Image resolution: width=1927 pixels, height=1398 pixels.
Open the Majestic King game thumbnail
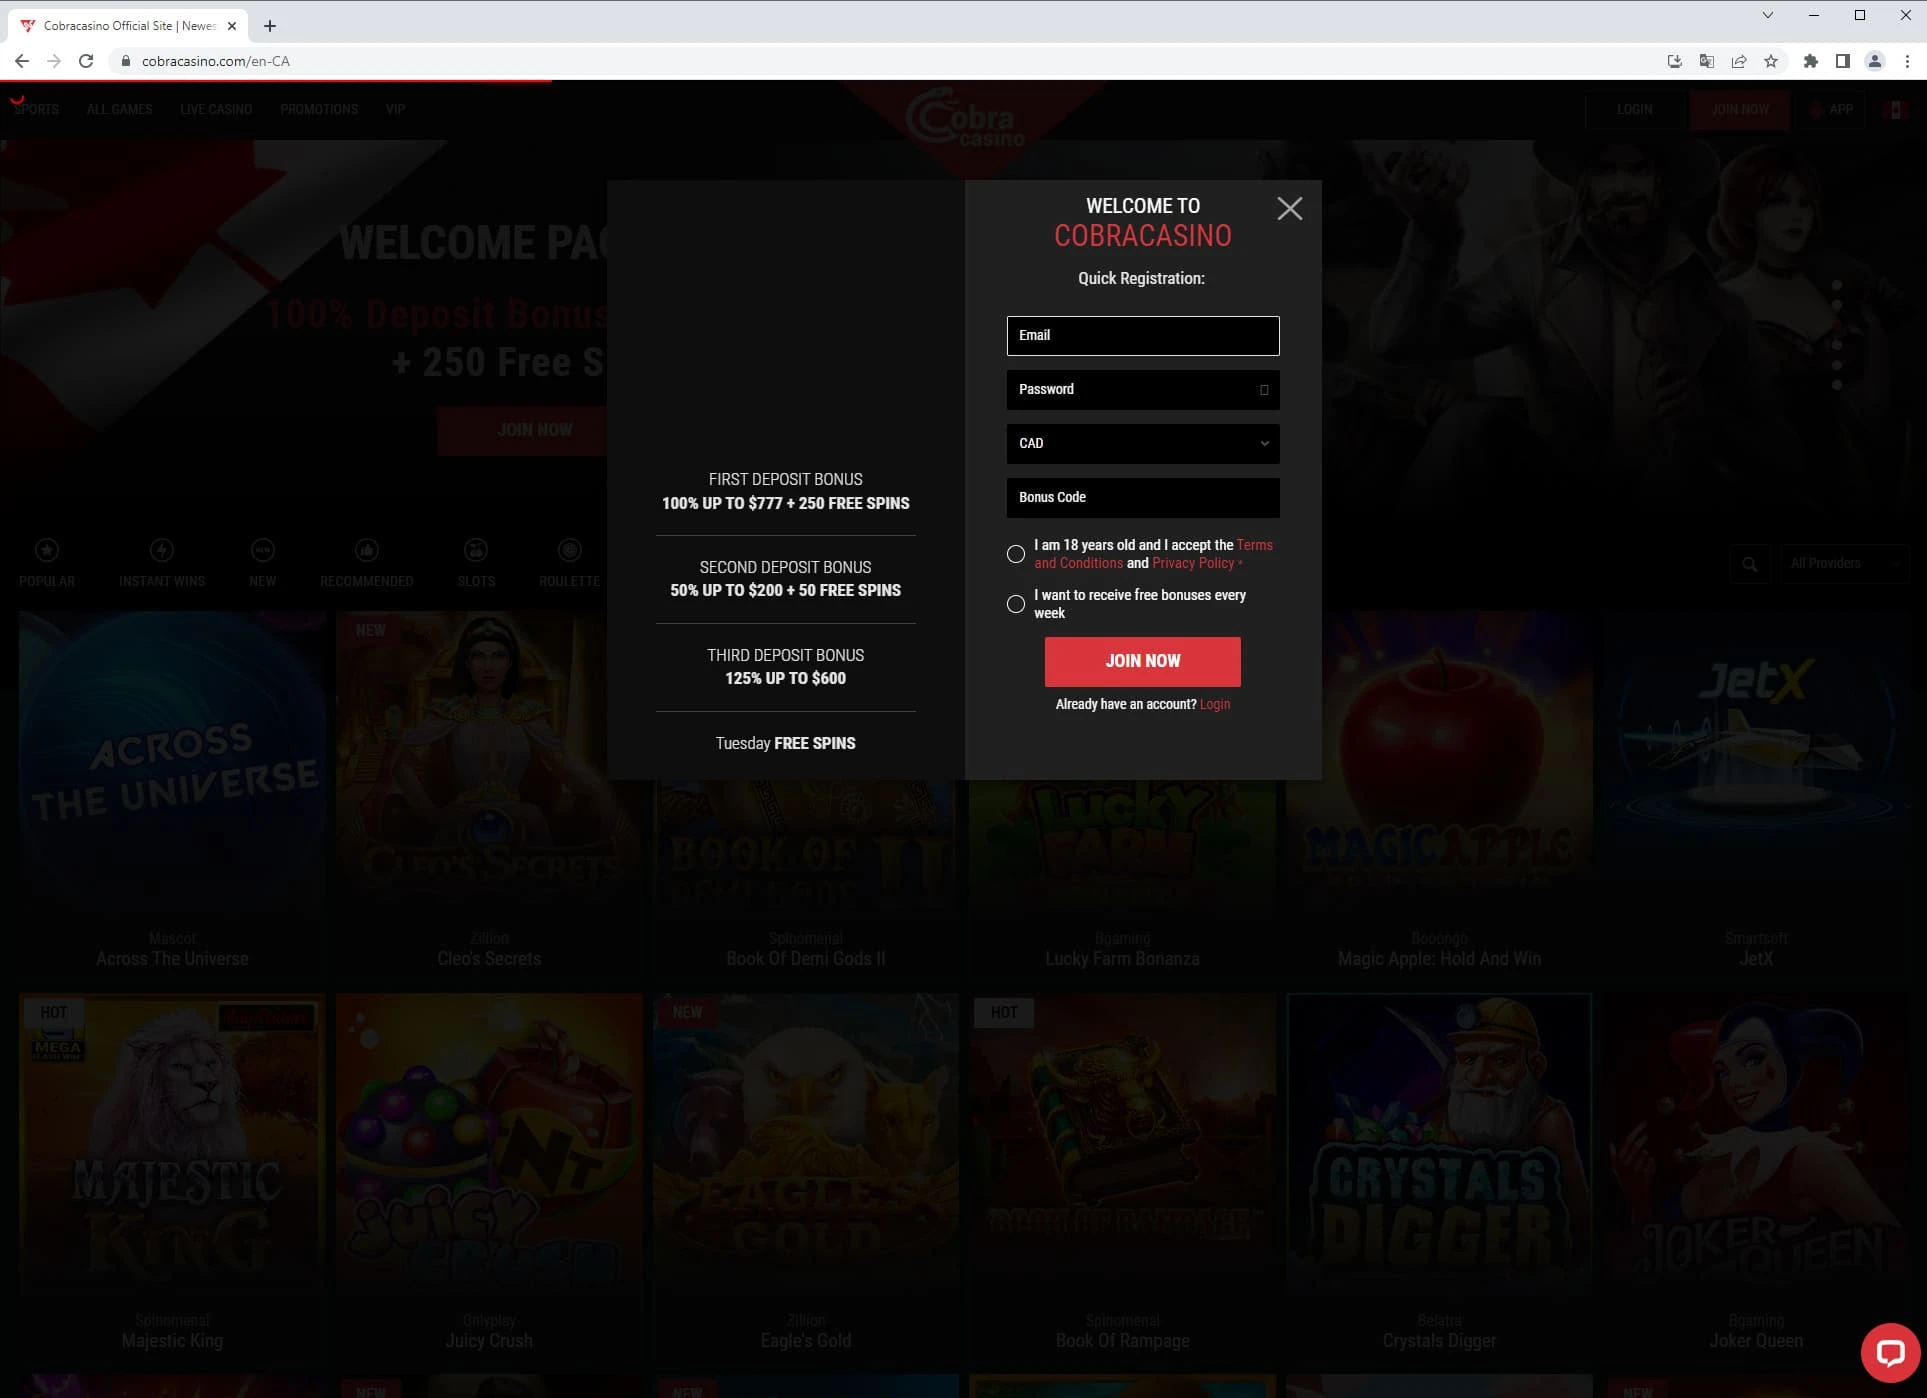pos(172,1145)
